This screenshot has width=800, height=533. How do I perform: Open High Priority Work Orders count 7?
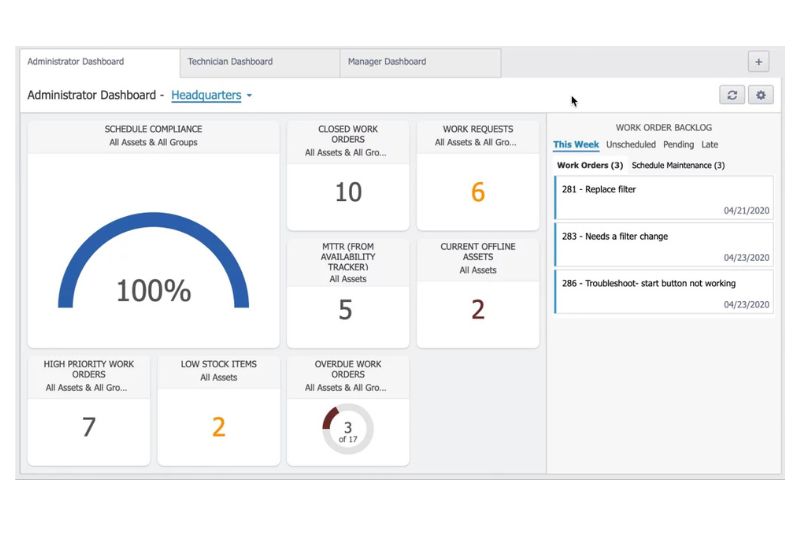89,427
